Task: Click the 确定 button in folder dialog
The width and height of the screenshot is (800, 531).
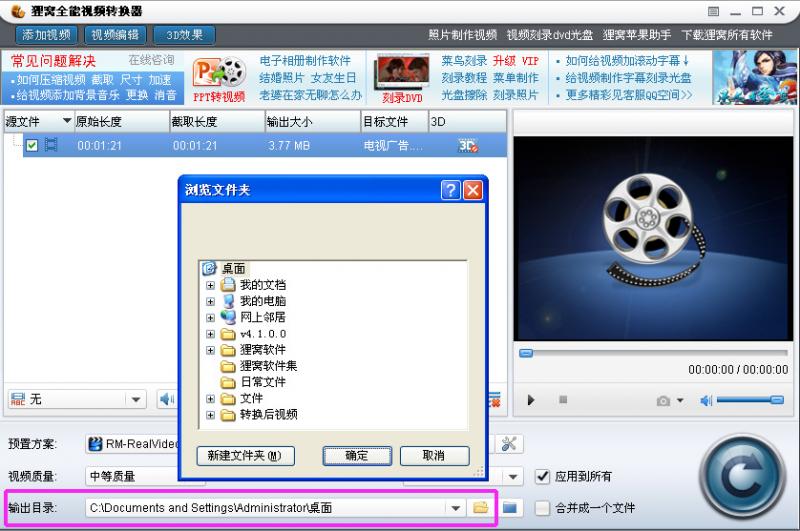Action: 356,455
